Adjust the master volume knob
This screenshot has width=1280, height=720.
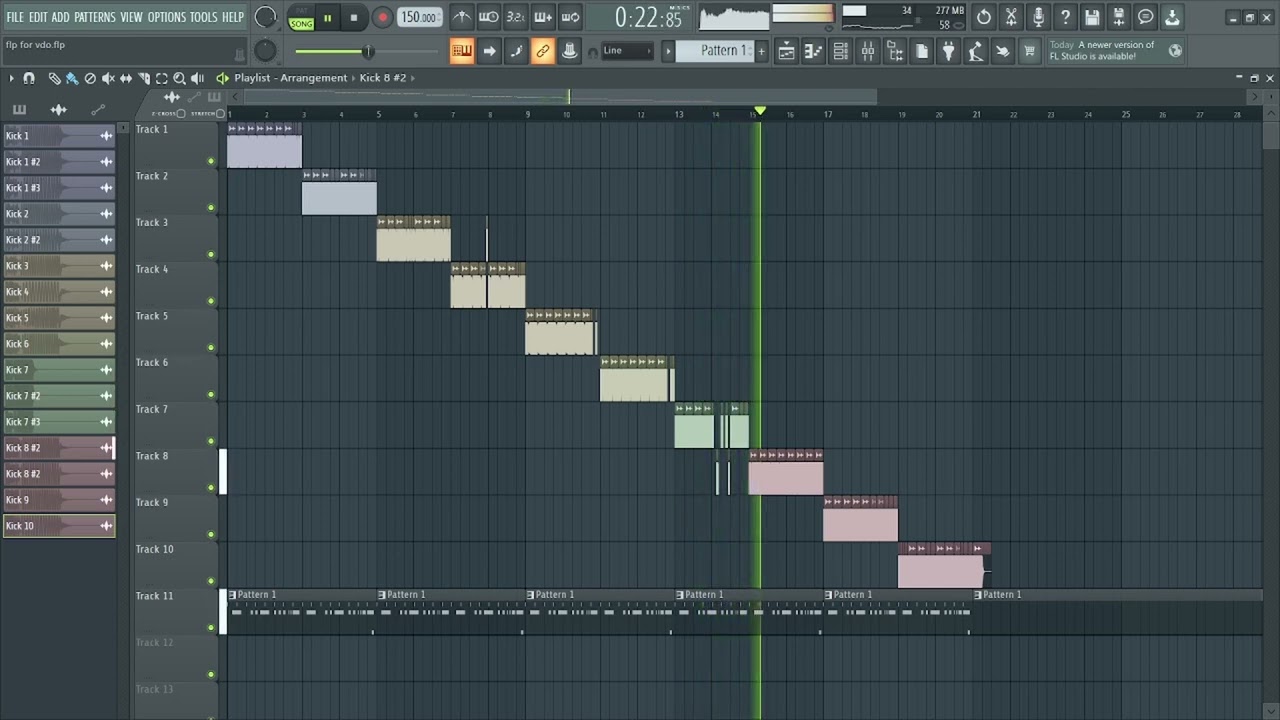coord(265,17)
